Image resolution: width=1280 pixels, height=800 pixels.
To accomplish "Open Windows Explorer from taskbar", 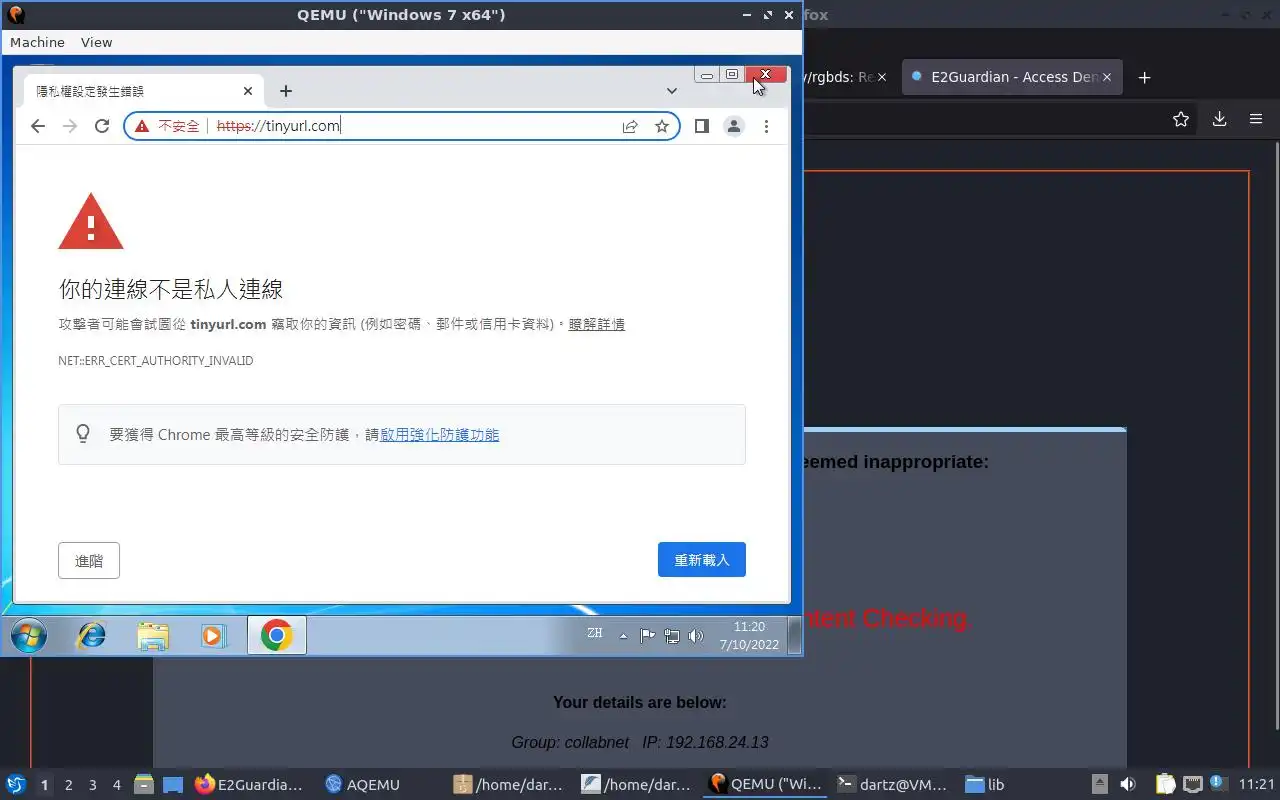I will pyautogui.click(x=153, y=636).
